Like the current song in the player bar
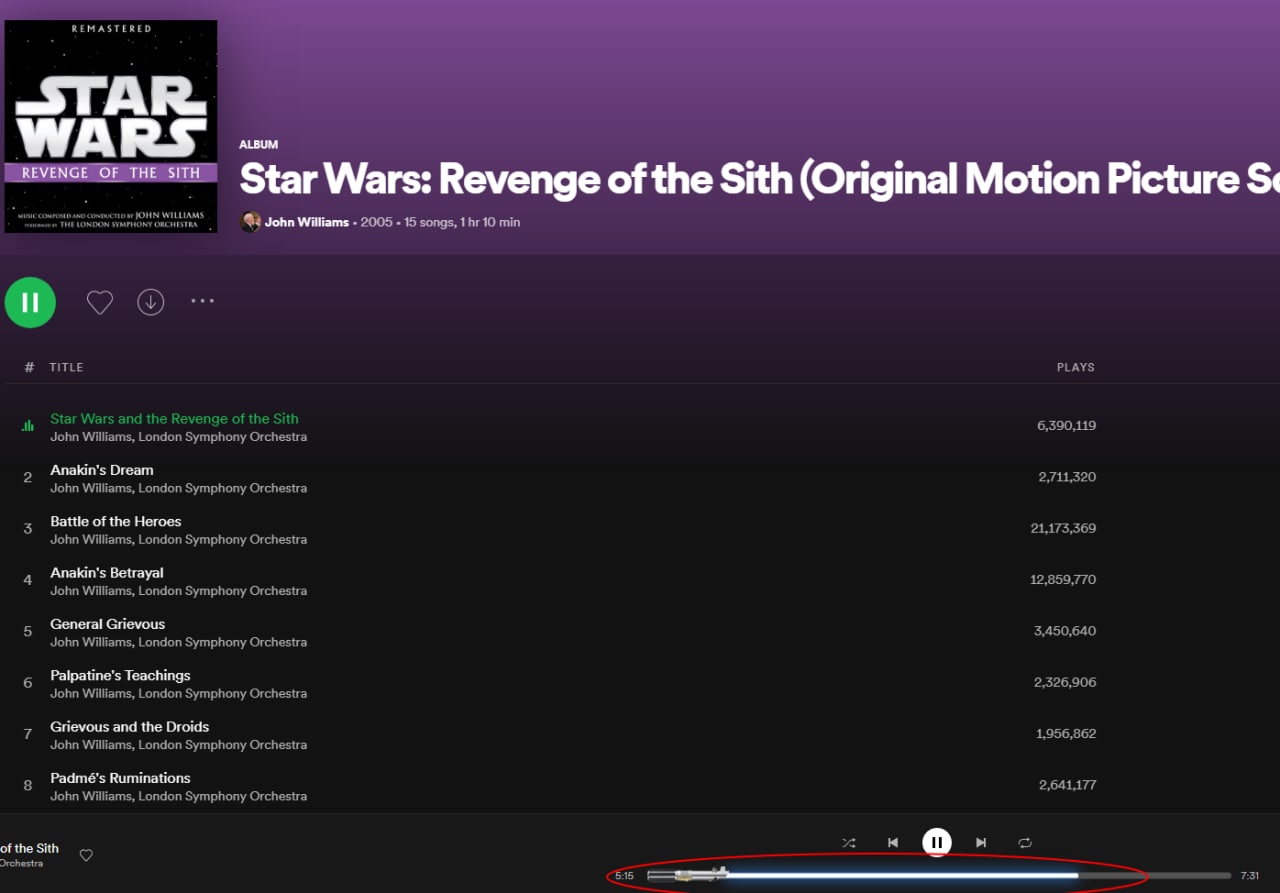The height and width of the screenshot is (893, 1280). 86,855
